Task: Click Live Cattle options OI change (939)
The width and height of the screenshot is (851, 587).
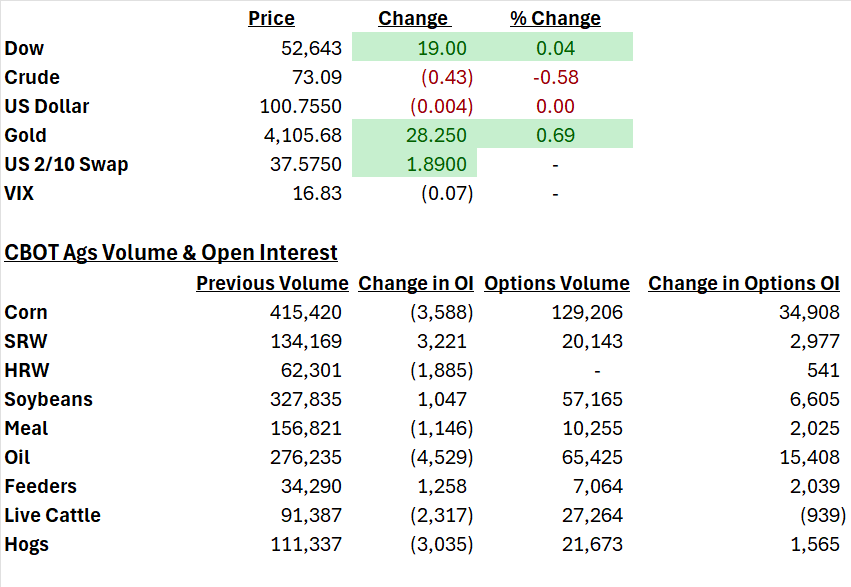Action: tap(823, 515)
